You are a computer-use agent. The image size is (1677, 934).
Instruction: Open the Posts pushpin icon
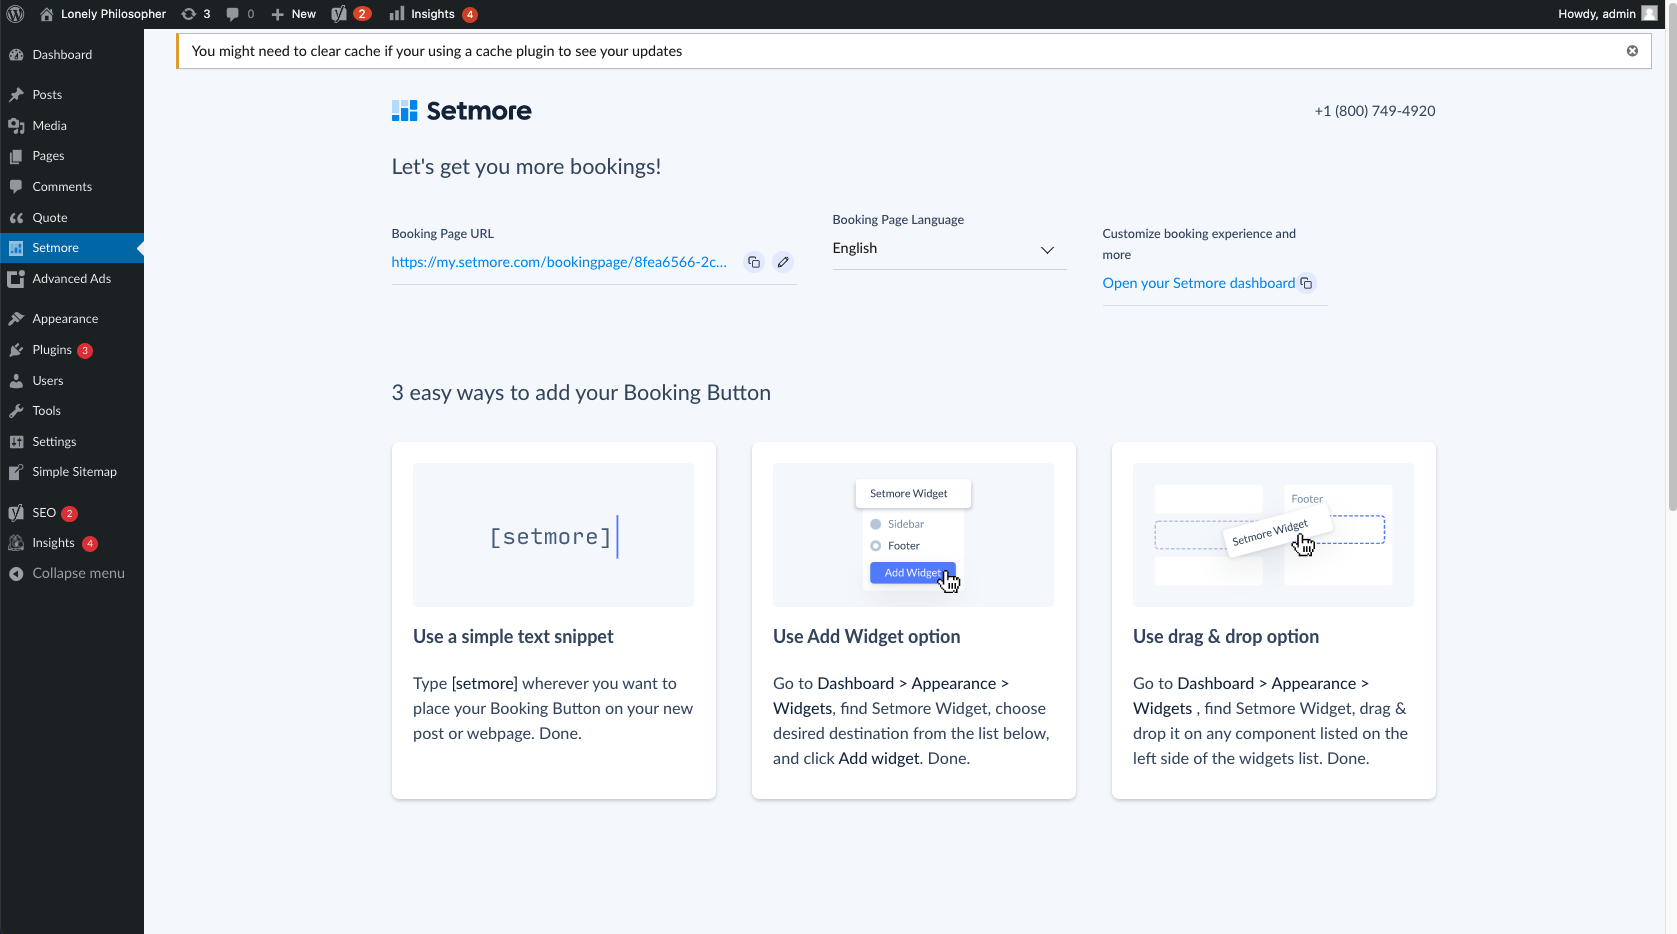click(16, 95)
